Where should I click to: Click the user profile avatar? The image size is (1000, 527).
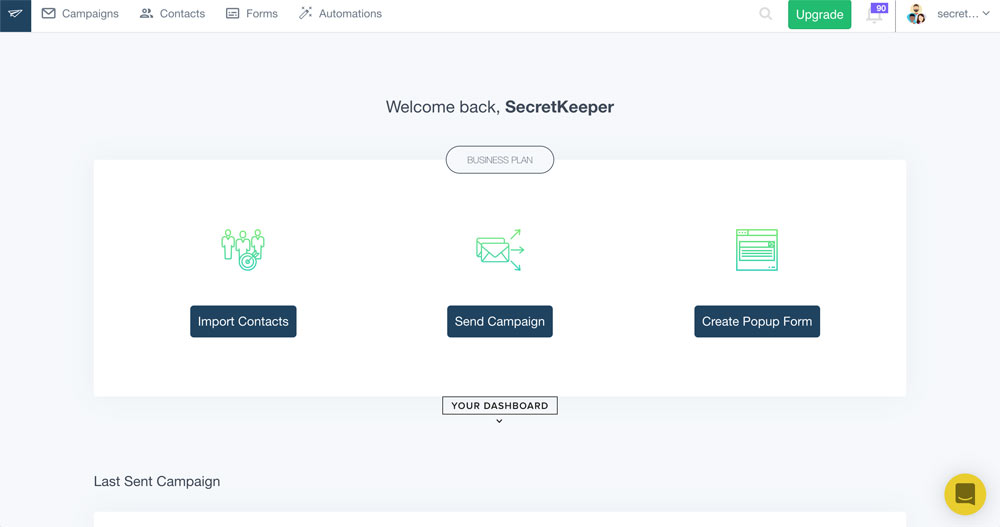916,14
